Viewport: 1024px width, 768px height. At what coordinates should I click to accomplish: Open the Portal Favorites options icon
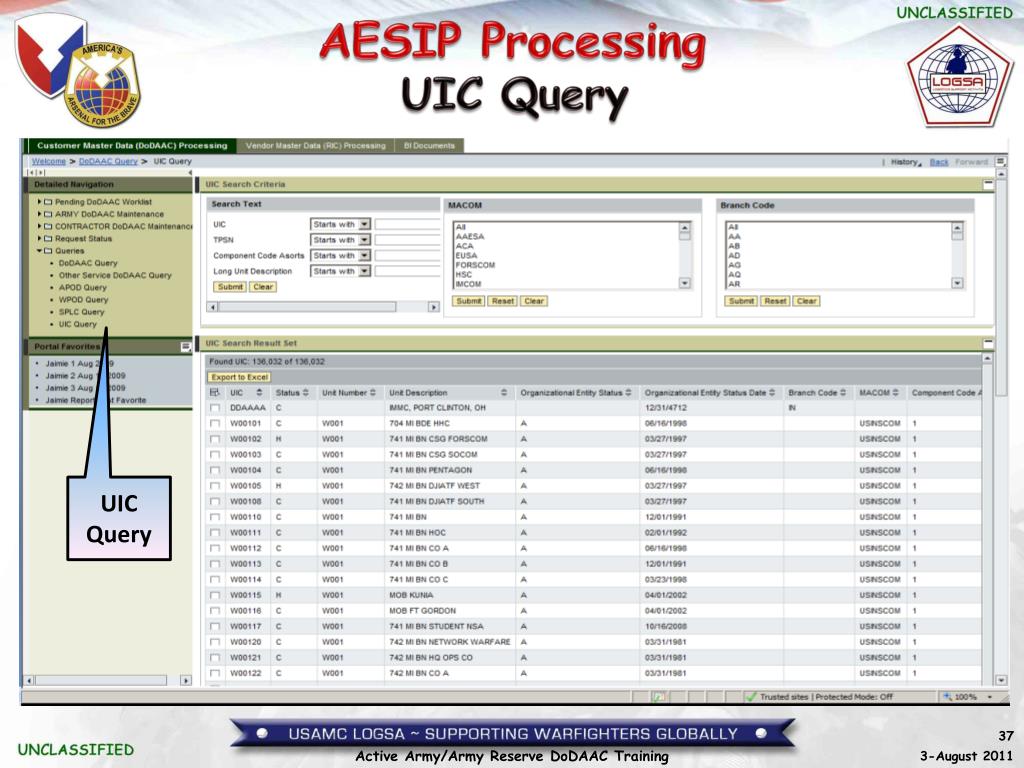click(x=186, y=347)
